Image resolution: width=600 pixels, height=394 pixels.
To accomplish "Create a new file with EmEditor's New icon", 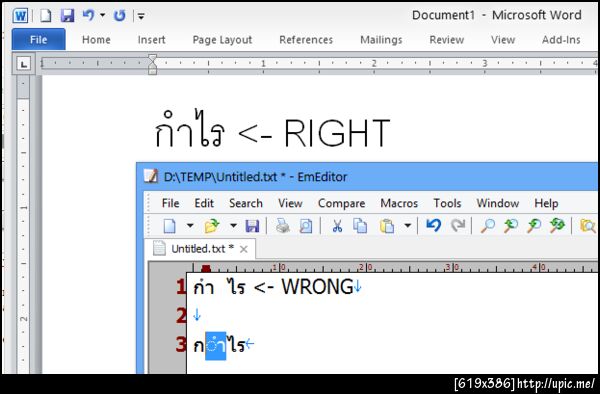I will (170, 226).
